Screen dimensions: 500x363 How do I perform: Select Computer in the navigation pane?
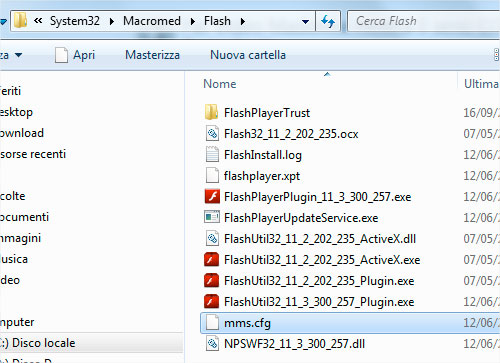pyautogui.click(x=17, y=322)
